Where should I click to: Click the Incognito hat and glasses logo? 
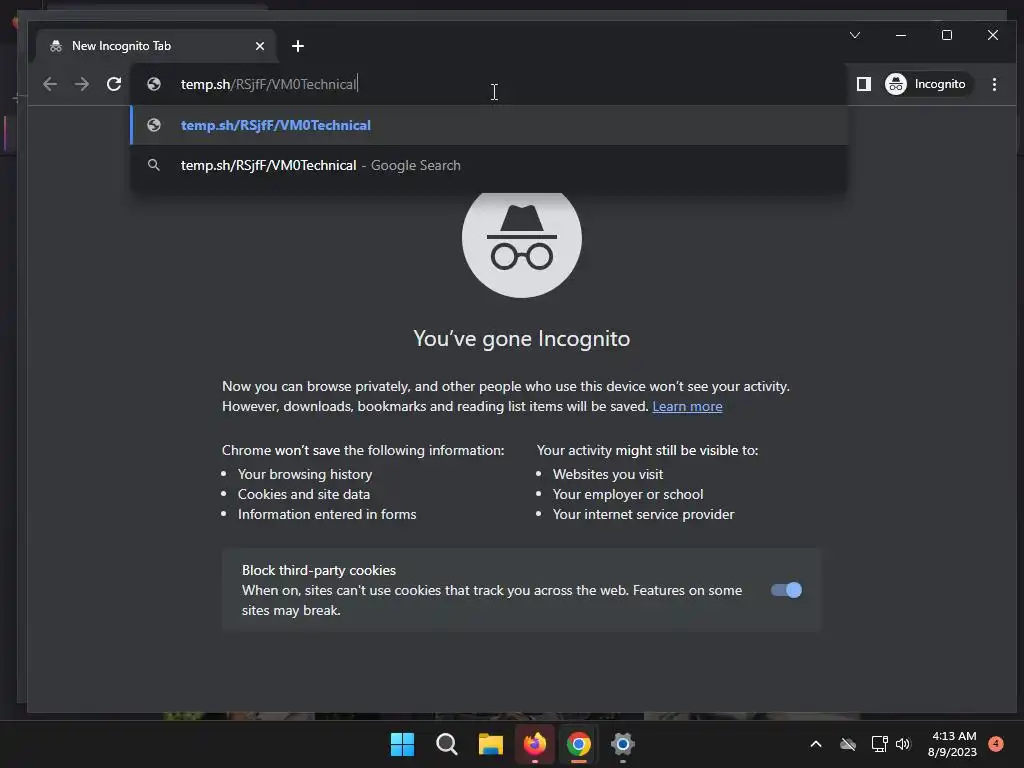(x=522, y=240)
